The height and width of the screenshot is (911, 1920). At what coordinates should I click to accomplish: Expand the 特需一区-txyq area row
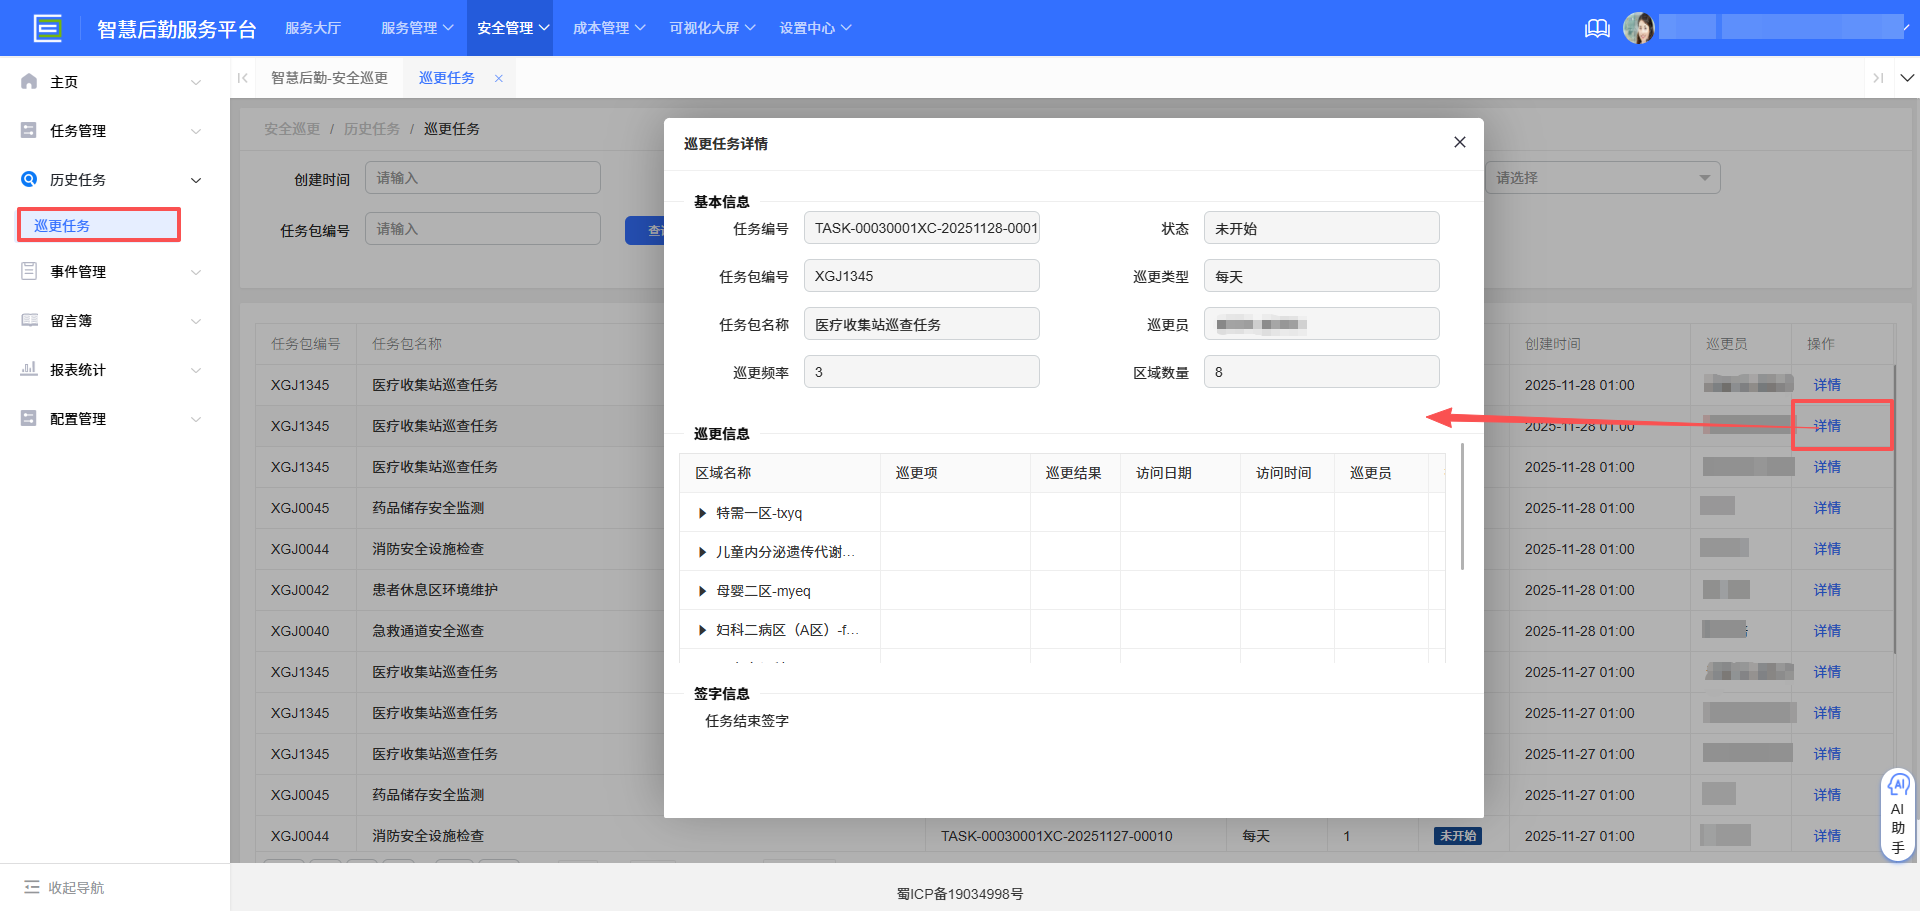coord(702,513)
